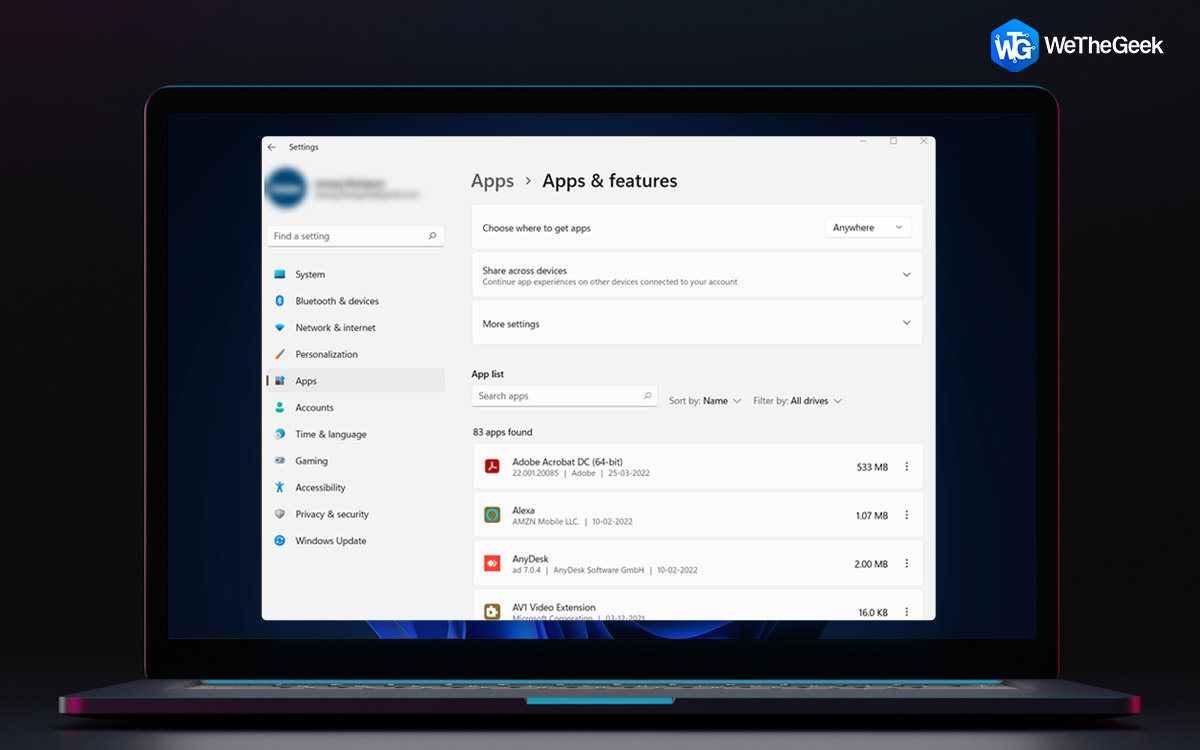The height and width of the screenshot is (750, 1200).
Task: Click the blurred user profile avatar
Action: [x=286, y=188]
